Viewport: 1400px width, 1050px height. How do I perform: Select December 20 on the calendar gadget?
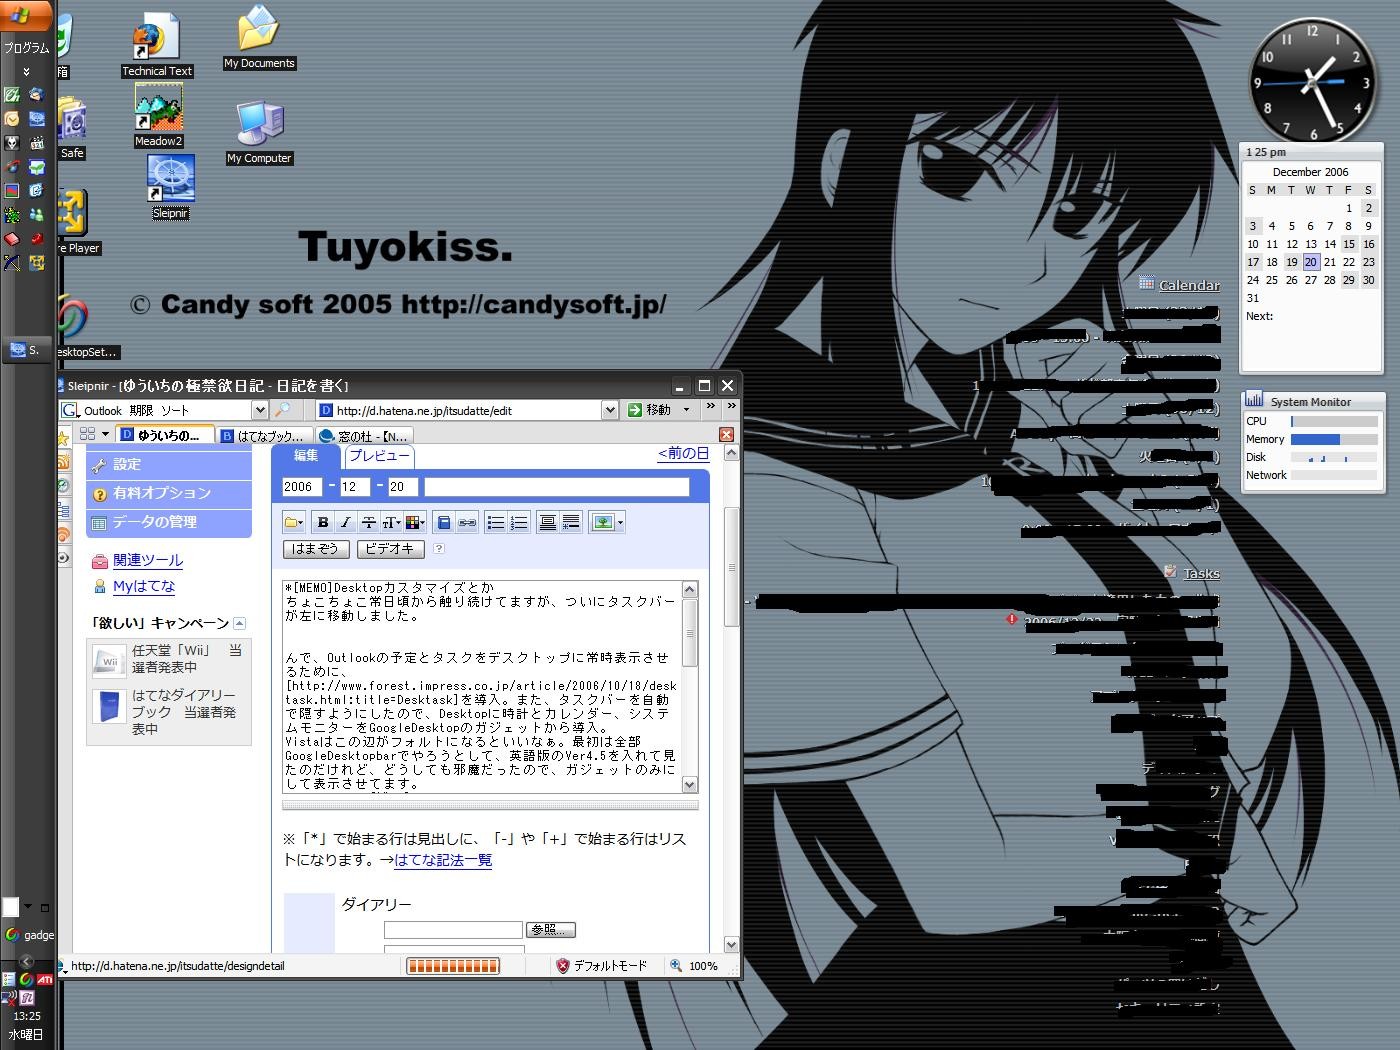coord(1311,262)
